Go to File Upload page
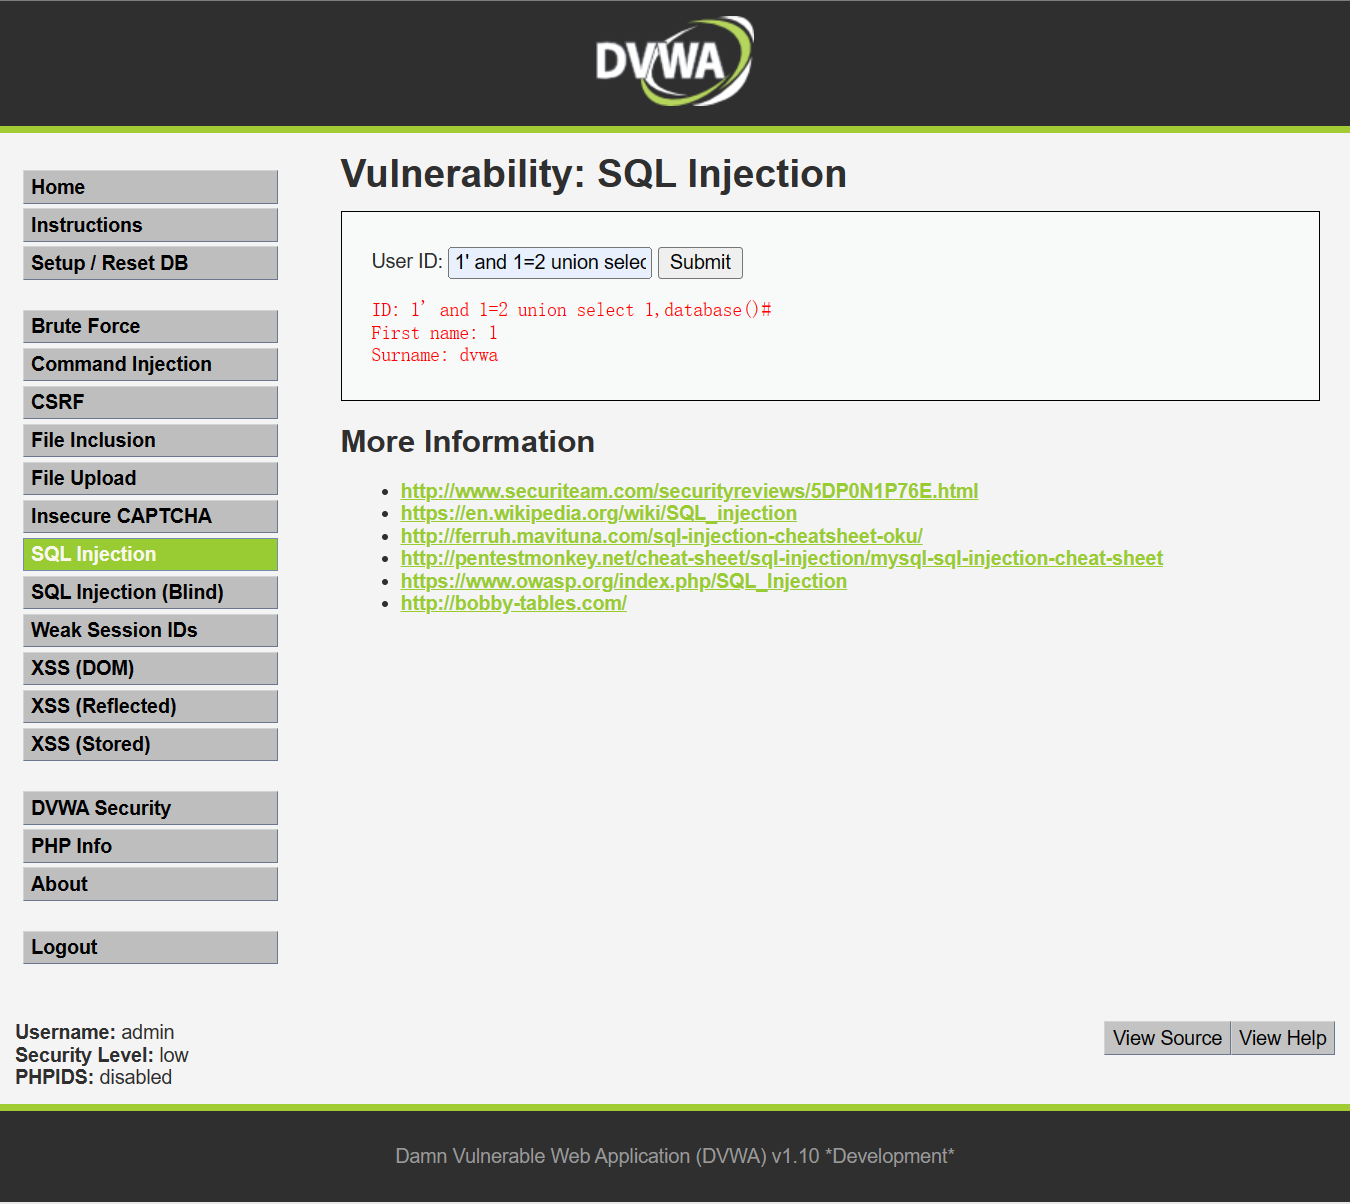 point(150,478)
